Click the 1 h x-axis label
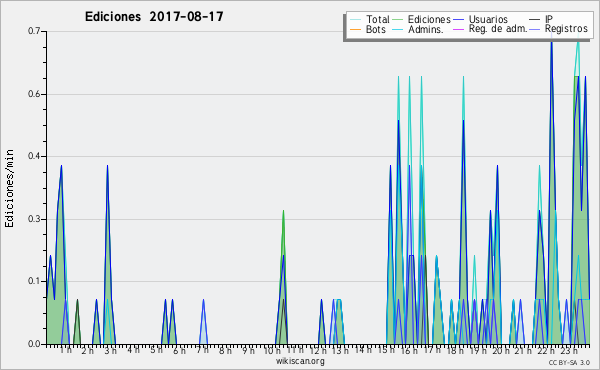 click(x=65, y=350)
